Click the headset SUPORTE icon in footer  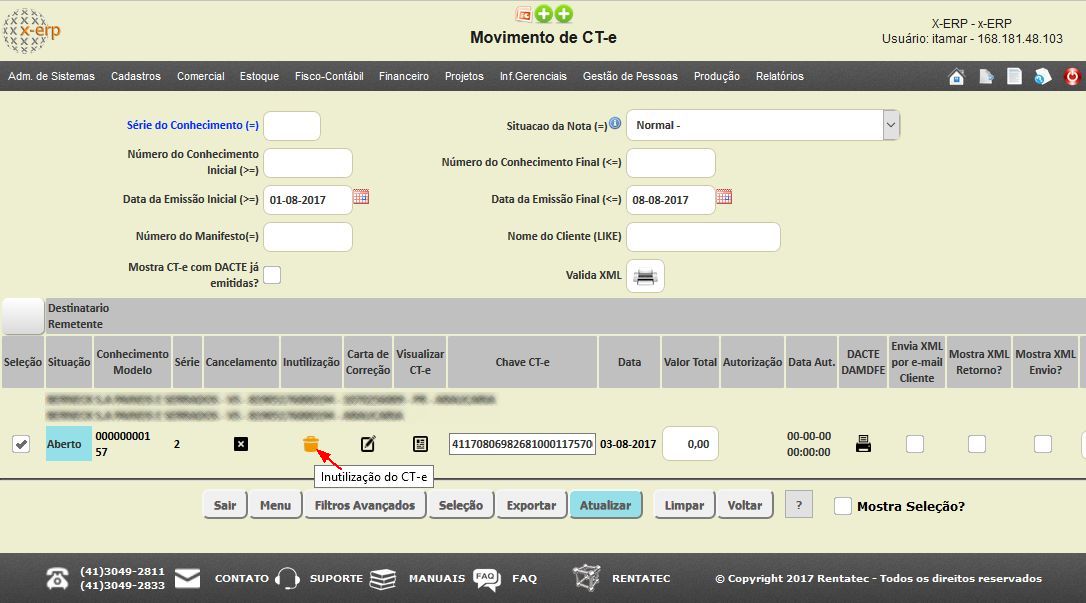[287, 579]
